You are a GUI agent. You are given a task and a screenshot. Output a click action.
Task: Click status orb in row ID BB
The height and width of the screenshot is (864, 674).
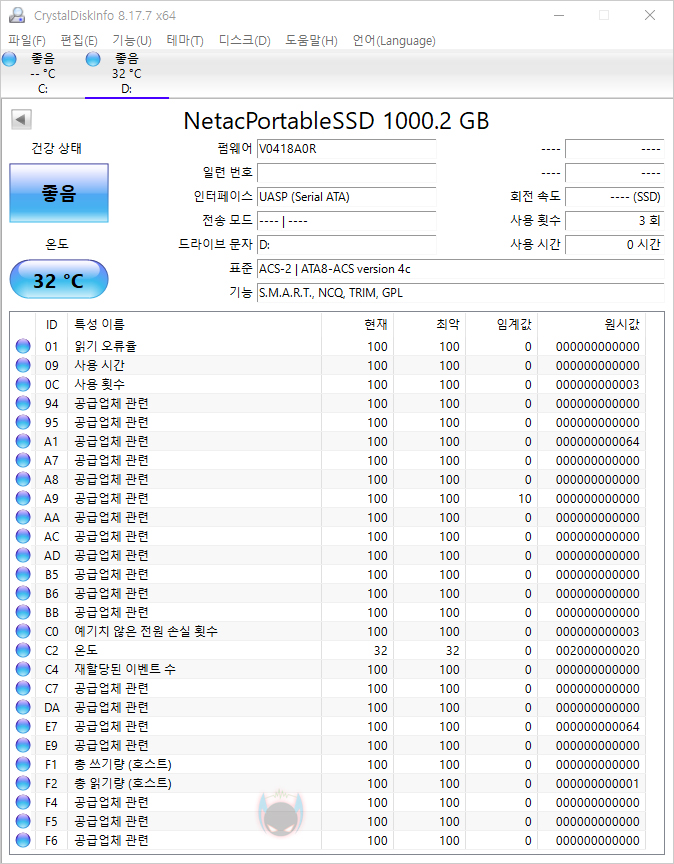click(x=23, y=613)
